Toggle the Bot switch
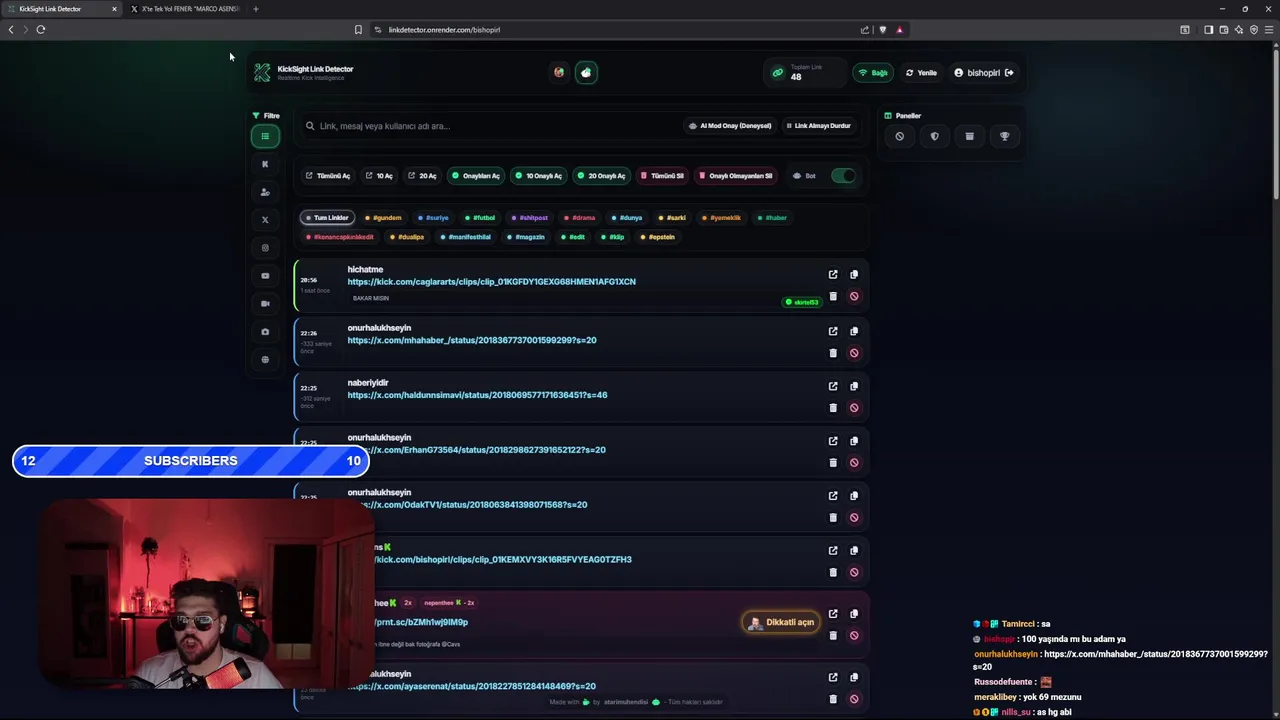The height and width of the screenshot is (720, 1280). (x=843, y=176)
